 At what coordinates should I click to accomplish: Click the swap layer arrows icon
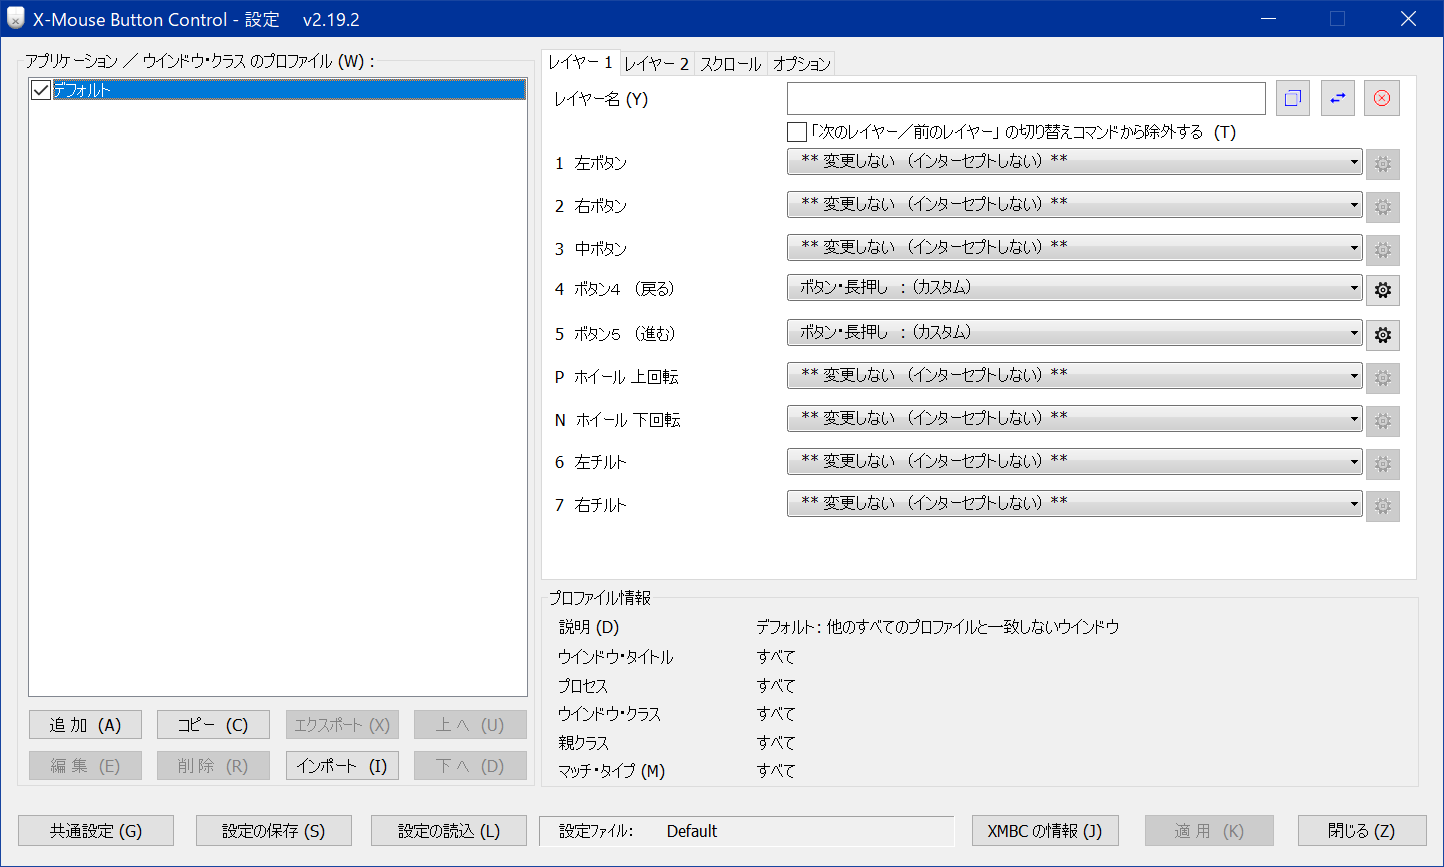coord(1338,98)
